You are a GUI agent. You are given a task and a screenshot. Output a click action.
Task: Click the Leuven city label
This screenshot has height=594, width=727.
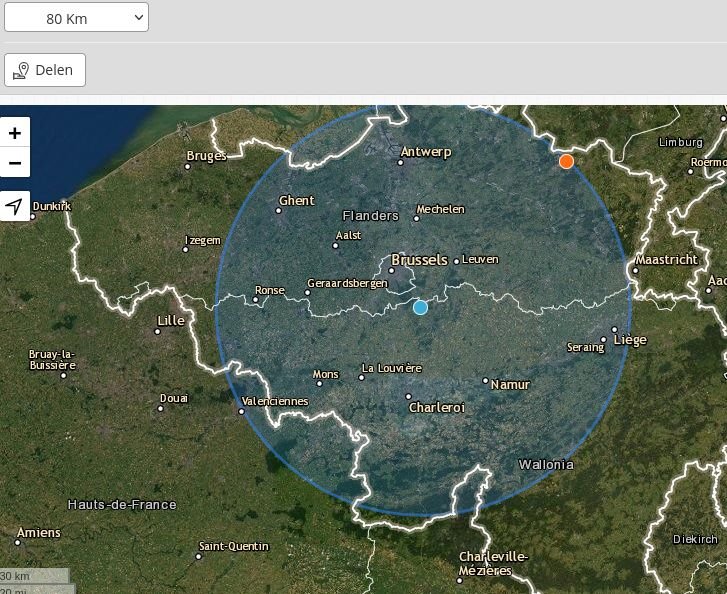click(480, 260)
